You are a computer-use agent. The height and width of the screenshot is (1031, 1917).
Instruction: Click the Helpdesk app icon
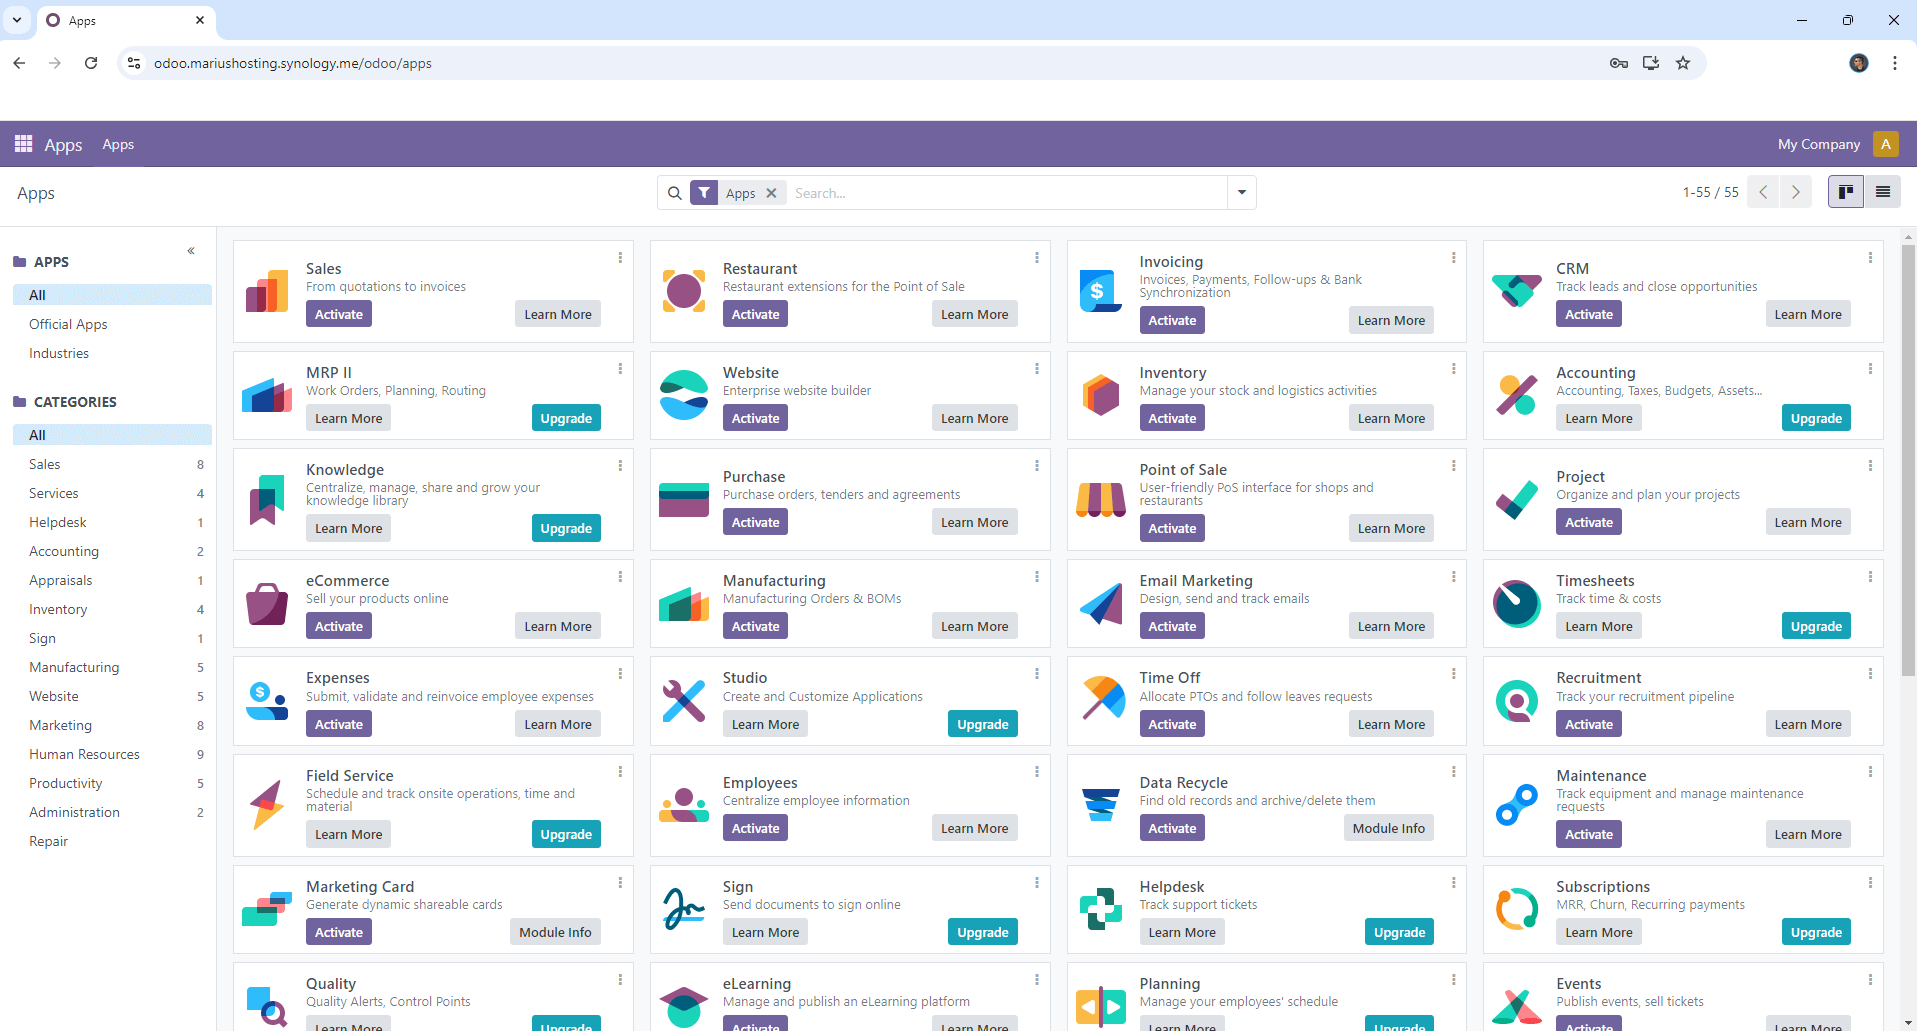tap(1101, 909)
